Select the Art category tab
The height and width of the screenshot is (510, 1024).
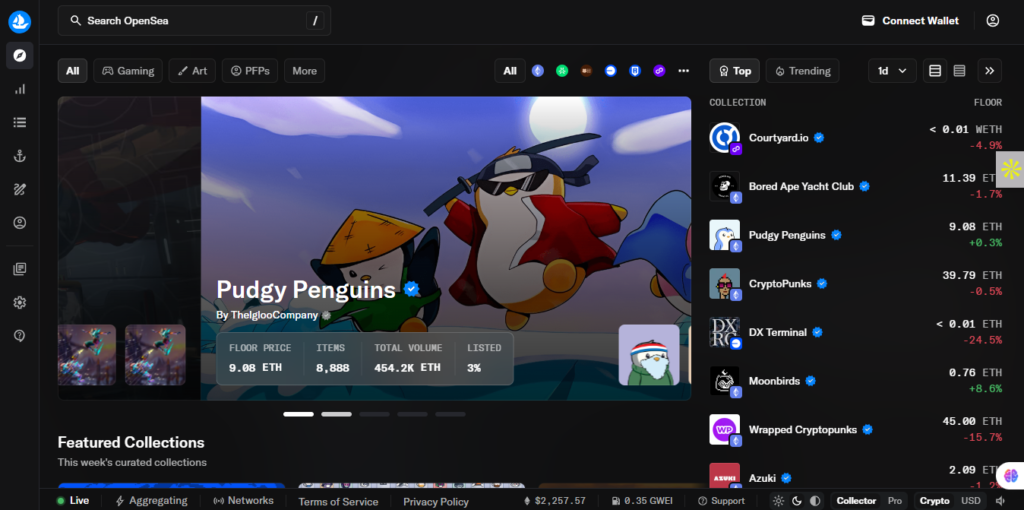pyautogui.click(x=192, y=71)
